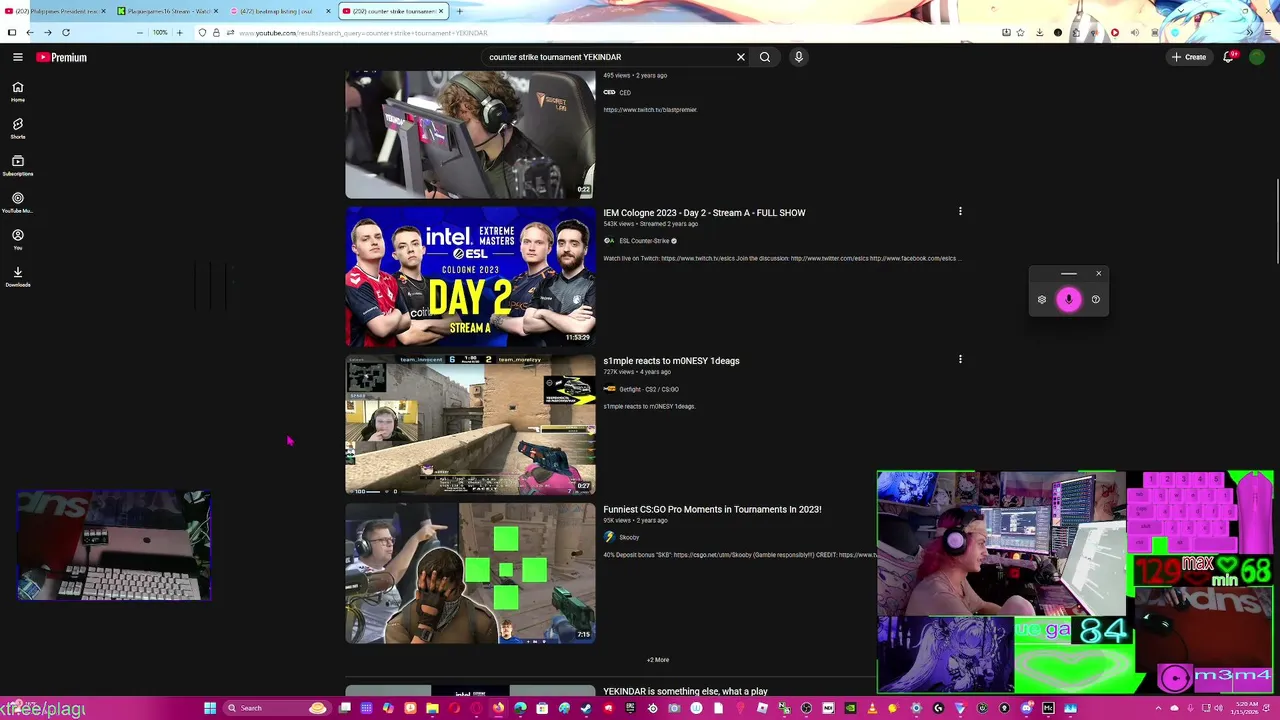Image resolution: width=1280 pixels, height=720 pixels.
Task: Start voice search with the microphone icon
Action: pos(798,57)
